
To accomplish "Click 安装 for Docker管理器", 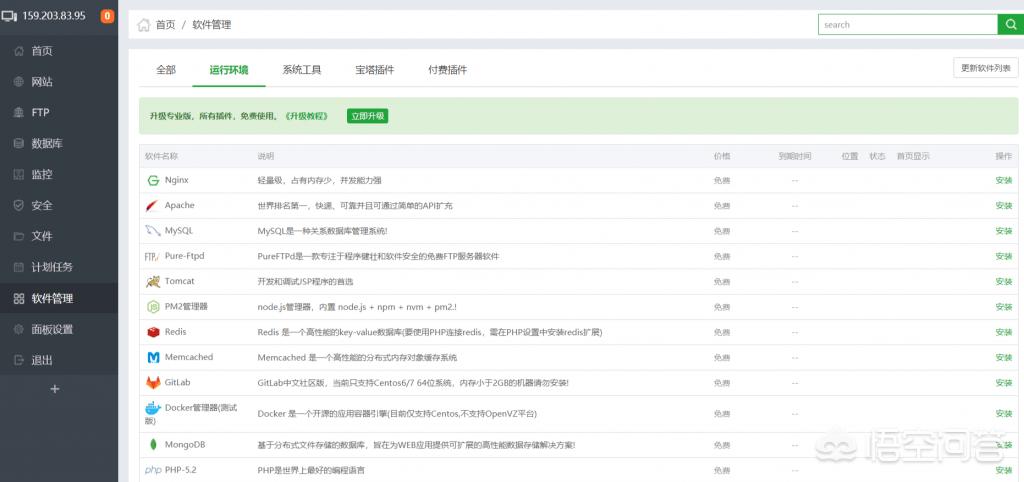I will [x=1003, y=414].
